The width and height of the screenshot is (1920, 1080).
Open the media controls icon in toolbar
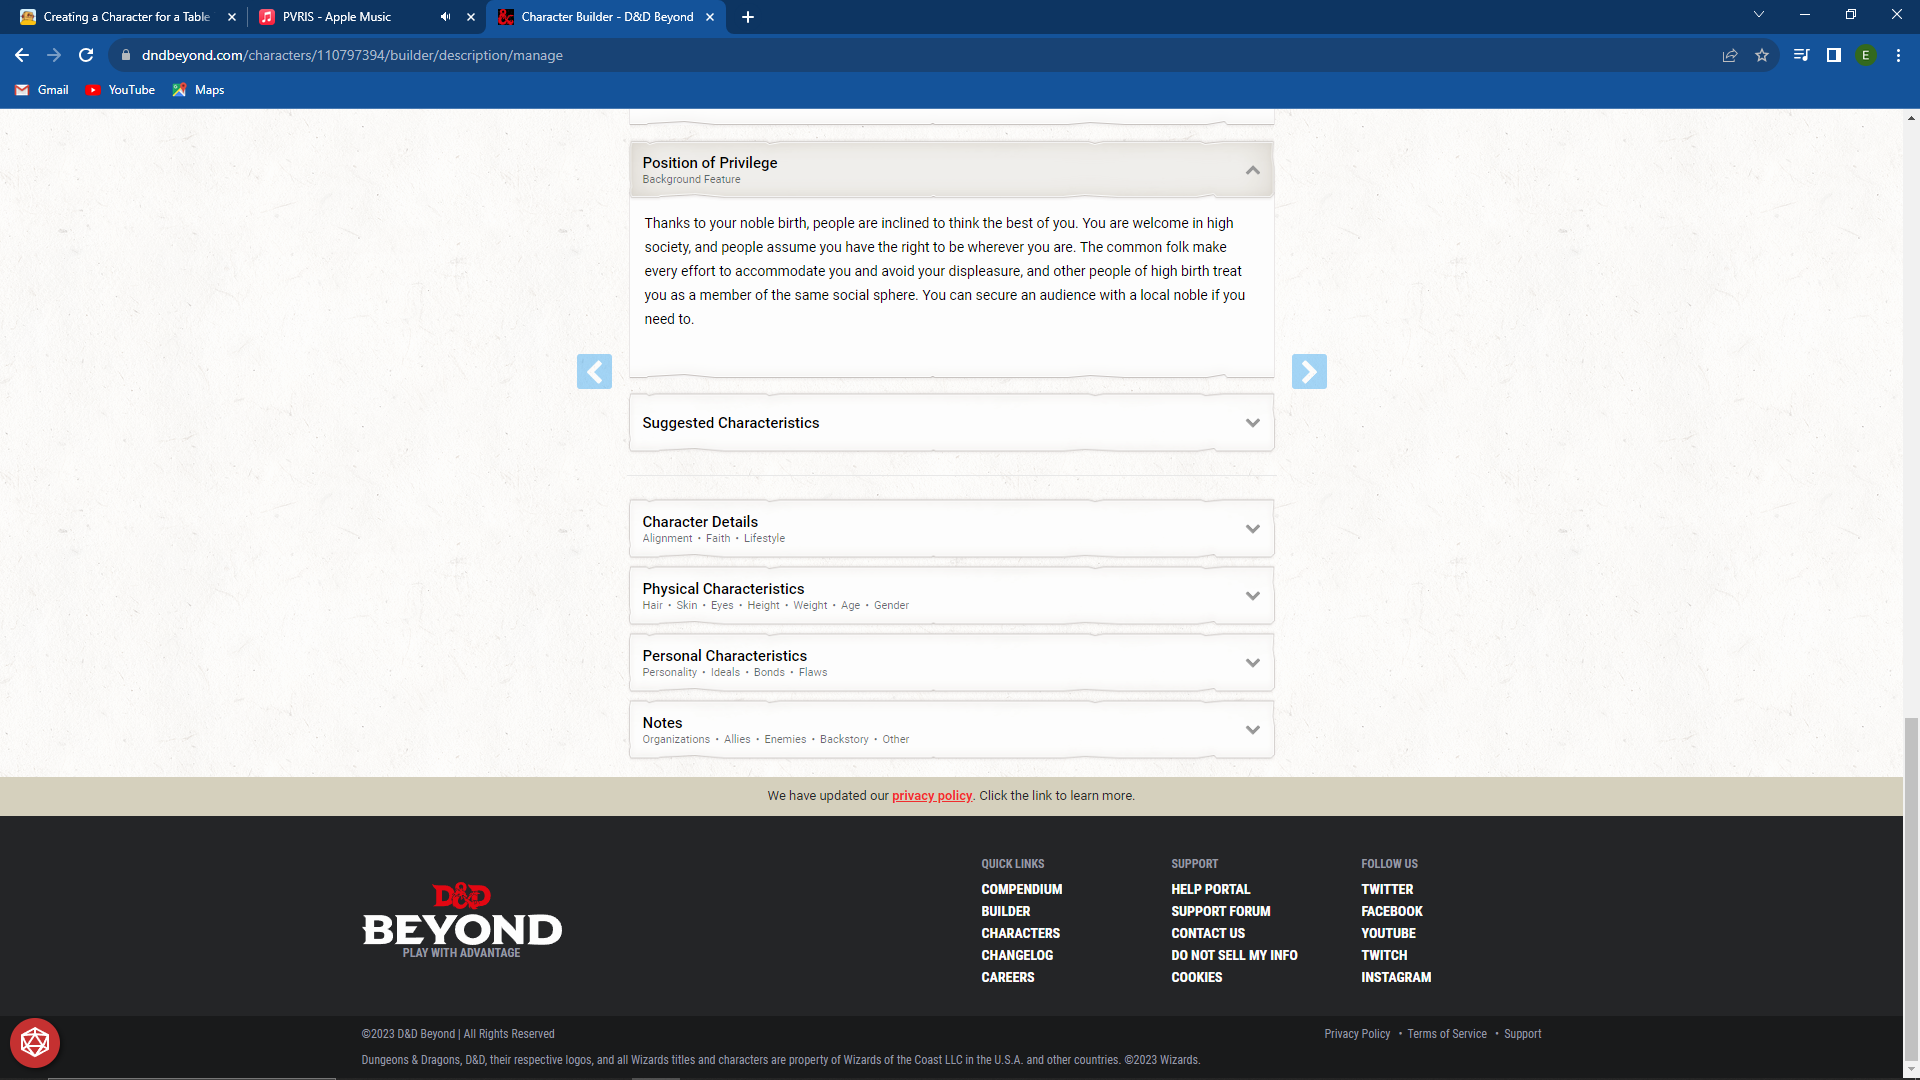pos(1800,55)
